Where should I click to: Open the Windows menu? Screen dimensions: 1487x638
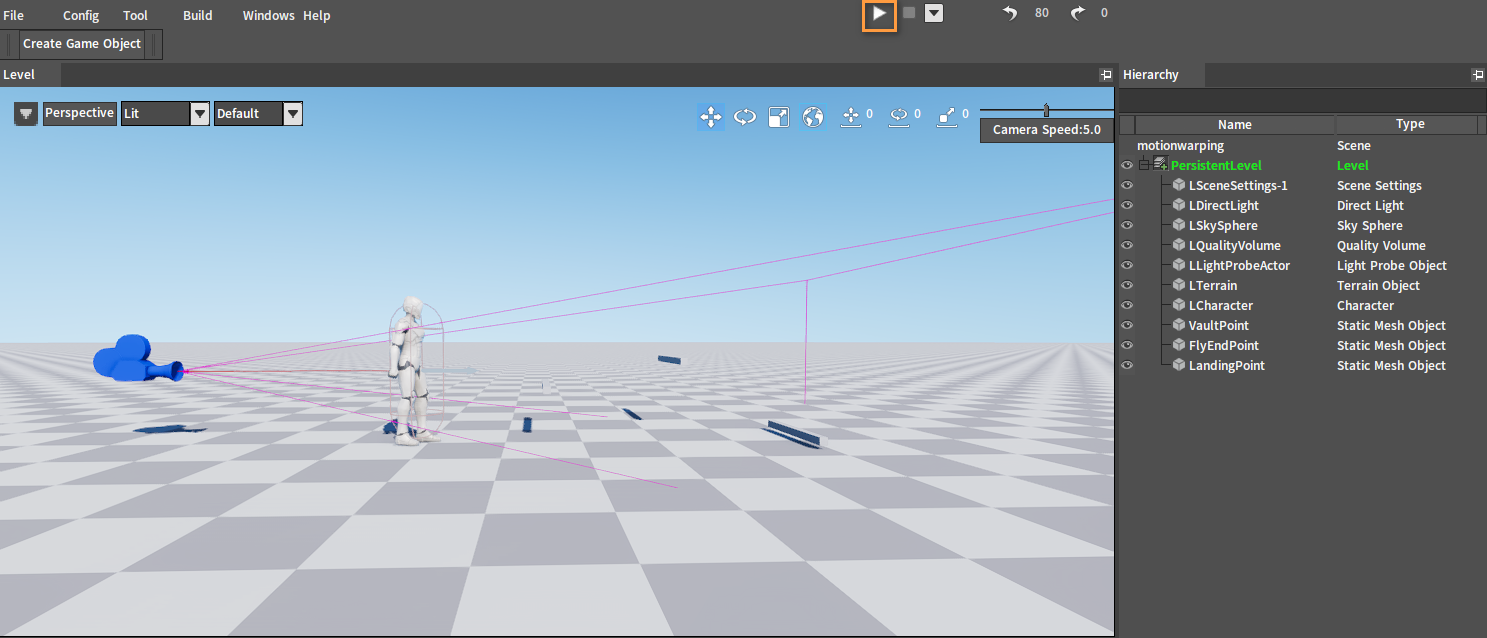pyautogui.click(x=269, y=15)
